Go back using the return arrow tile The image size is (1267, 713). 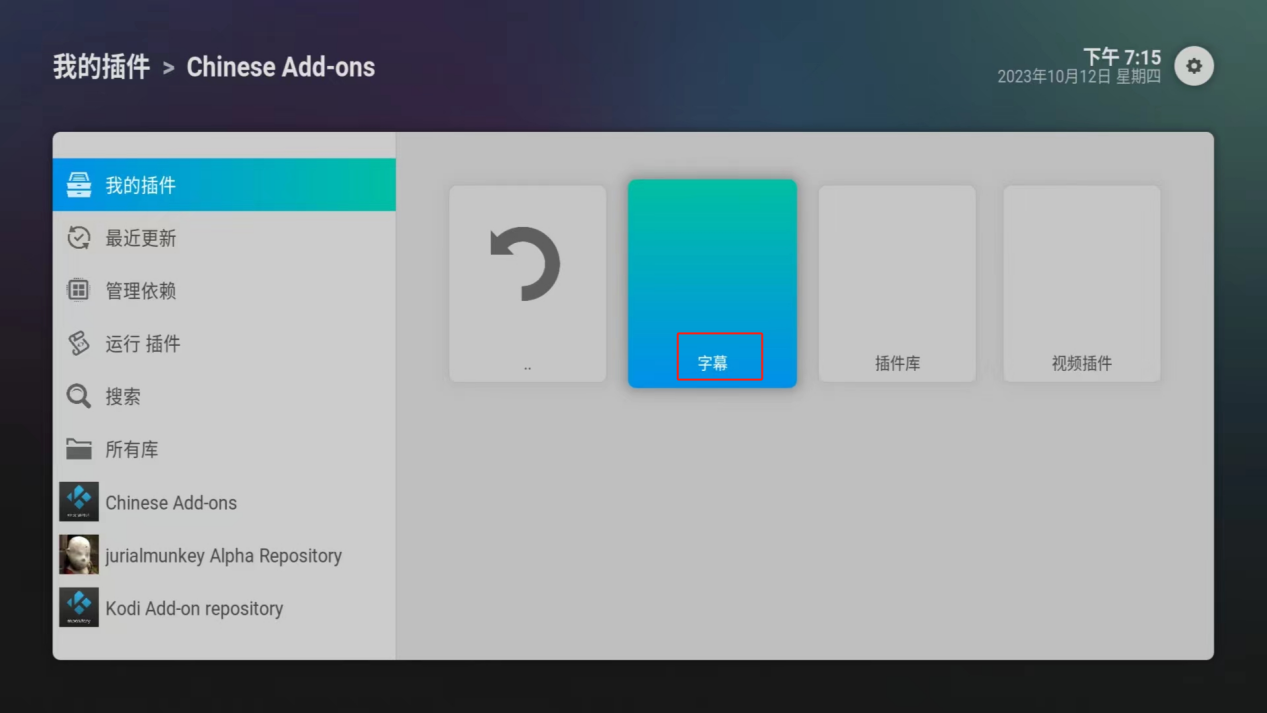pos(527,283)
